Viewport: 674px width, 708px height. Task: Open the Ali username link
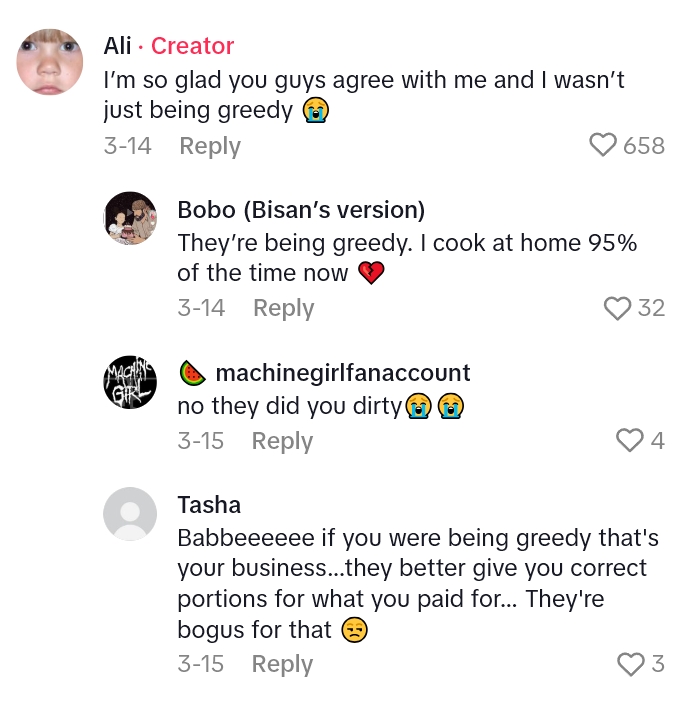click(117, 46)
